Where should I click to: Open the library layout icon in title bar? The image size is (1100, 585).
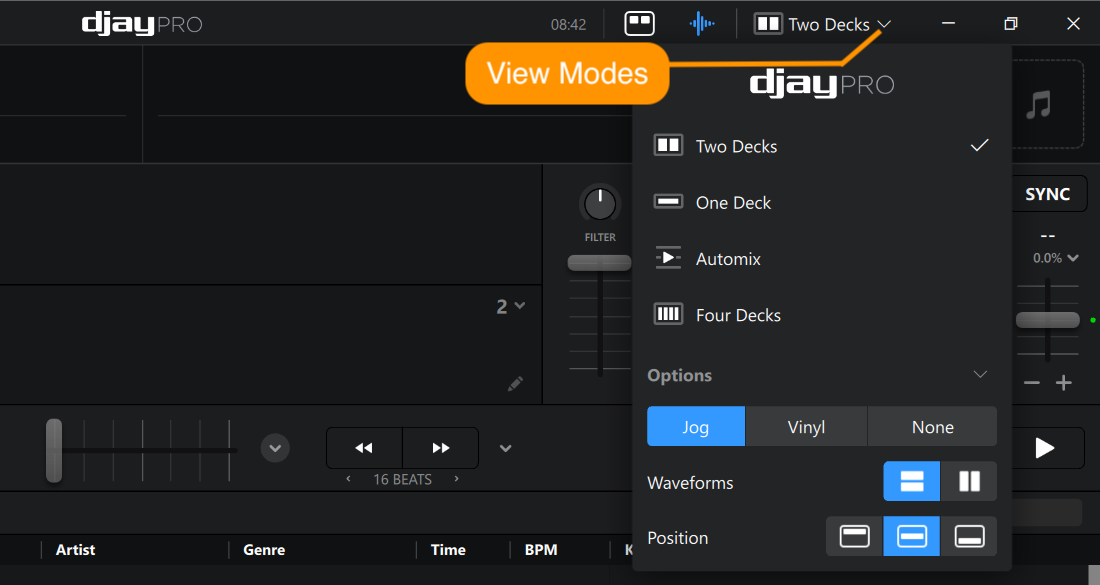point(639,24)
